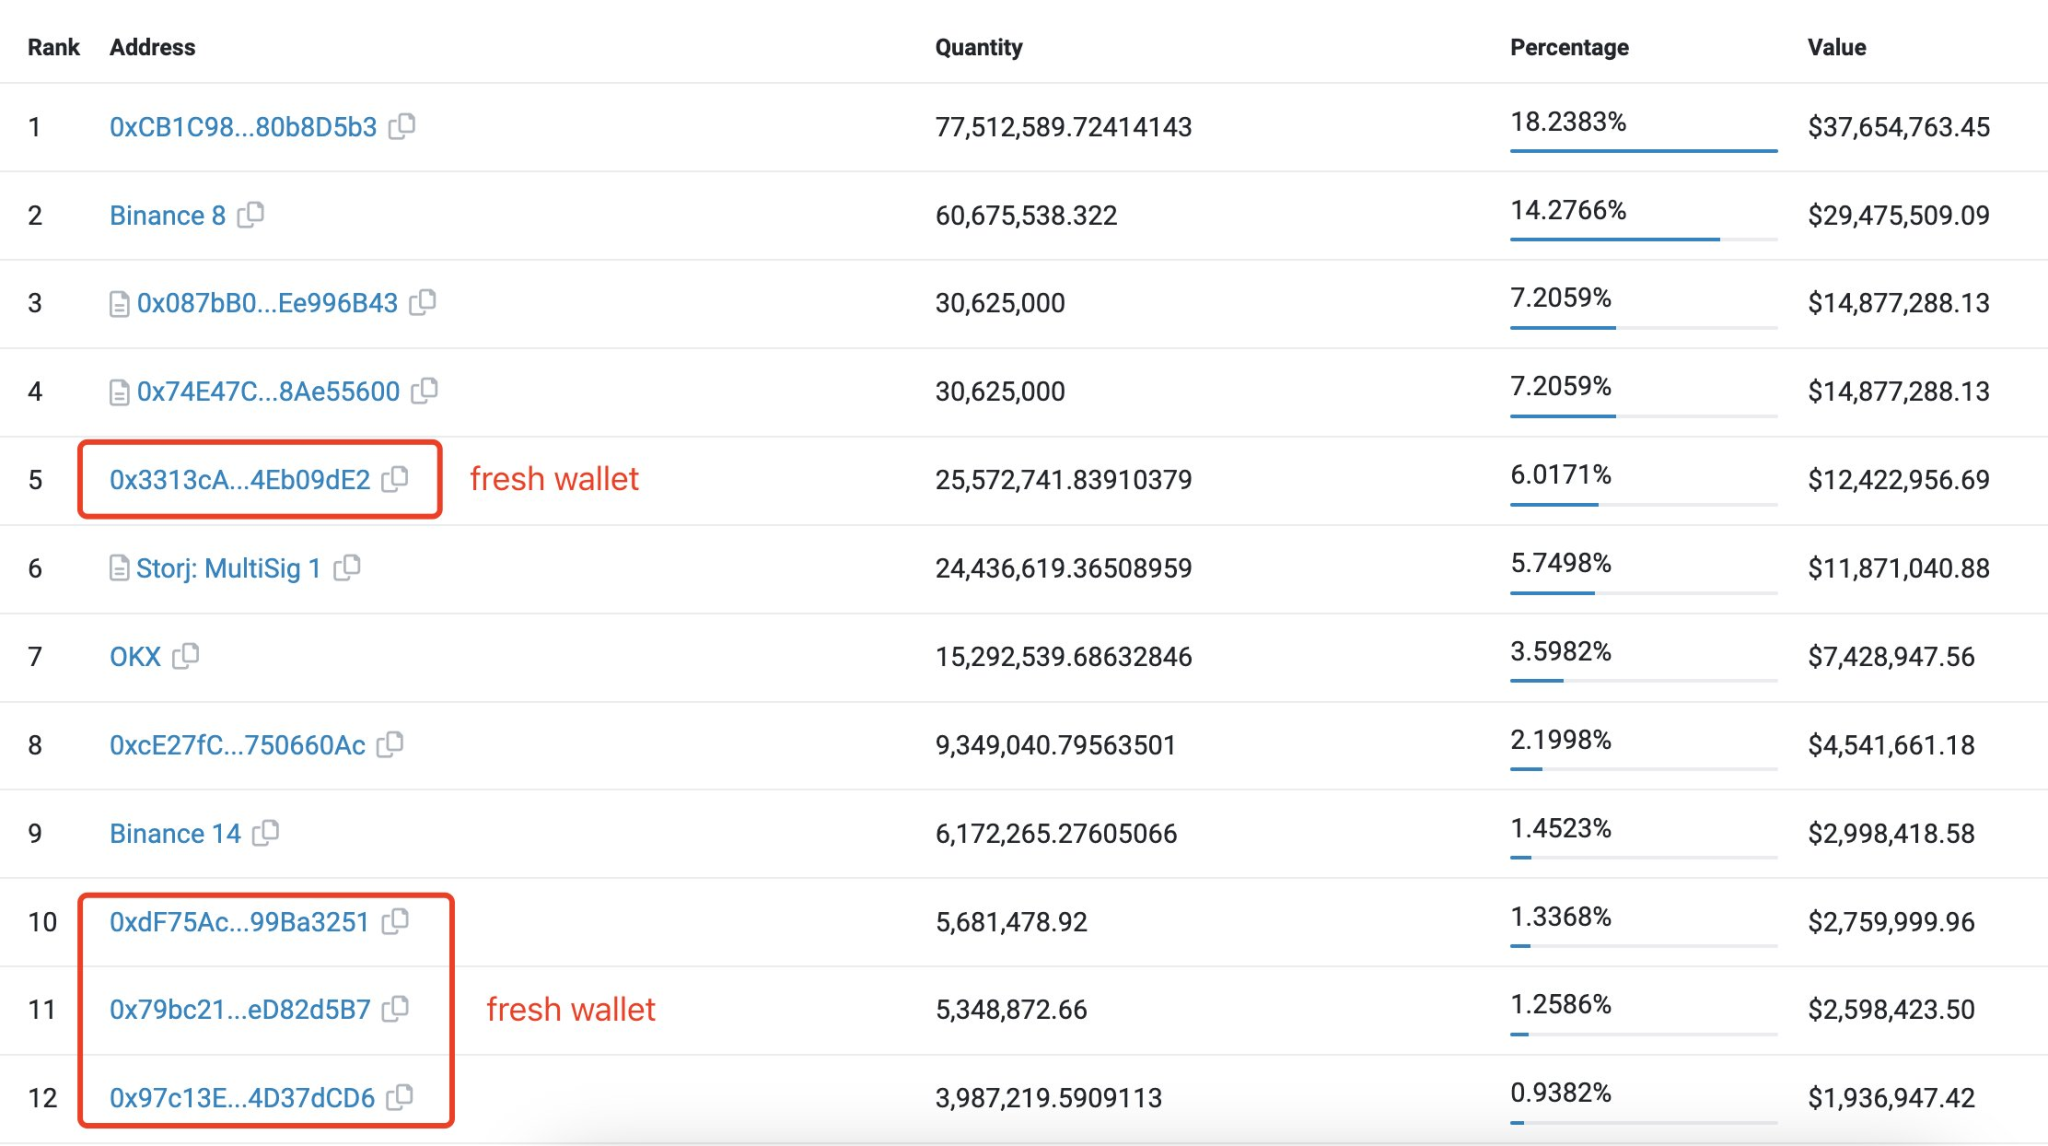Screen dimensions: 2048x1146
Task: Copy the Binance 14 address
Action: pos(264,833)
